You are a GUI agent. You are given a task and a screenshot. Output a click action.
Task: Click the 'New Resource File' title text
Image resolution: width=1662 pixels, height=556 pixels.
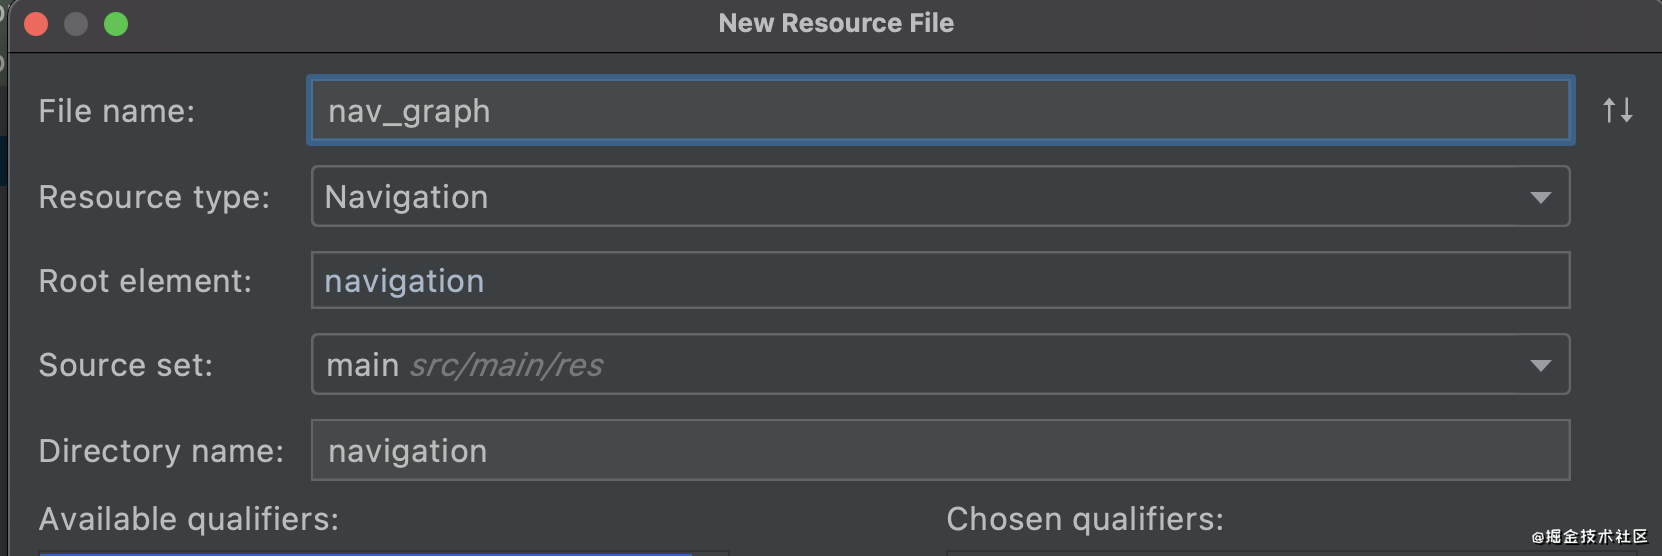coord(836,23)
